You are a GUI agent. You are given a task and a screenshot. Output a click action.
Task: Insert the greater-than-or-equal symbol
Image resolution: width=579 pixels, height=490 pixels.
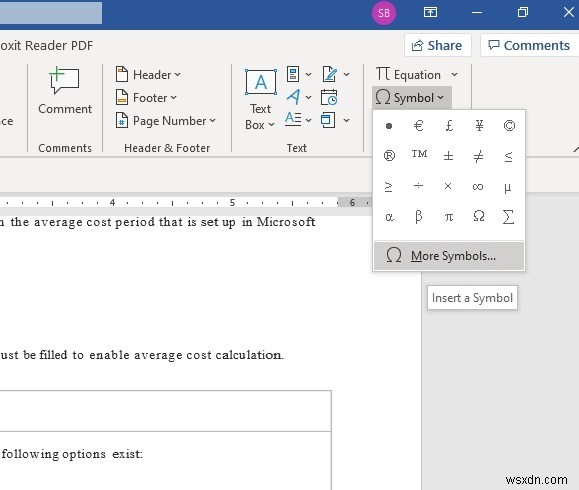(x=388, y=186)
